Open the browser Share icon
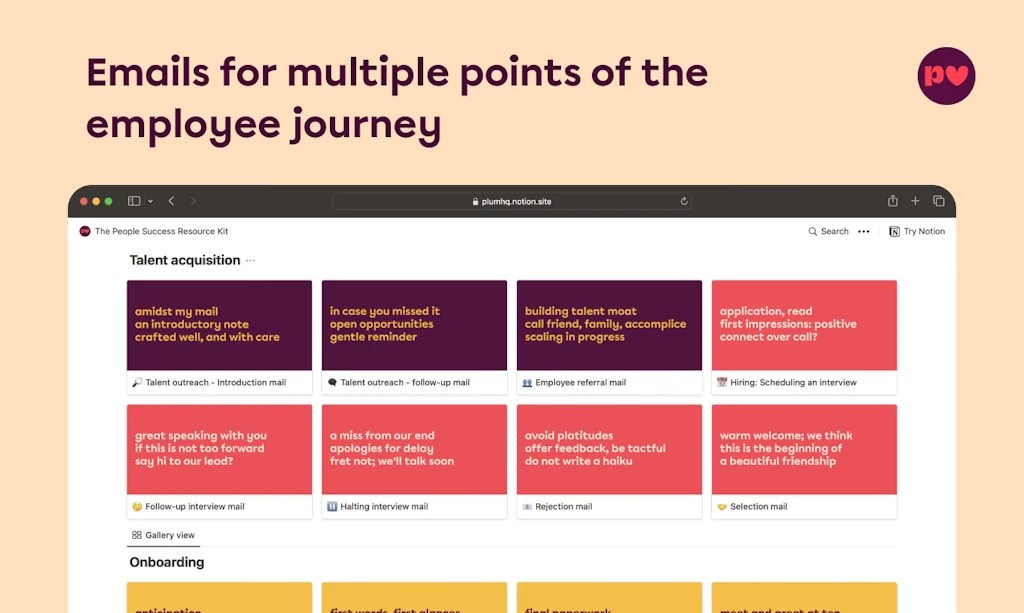Image resolution: width=1024 pixels, height=613 pixels. coord(891,200)
